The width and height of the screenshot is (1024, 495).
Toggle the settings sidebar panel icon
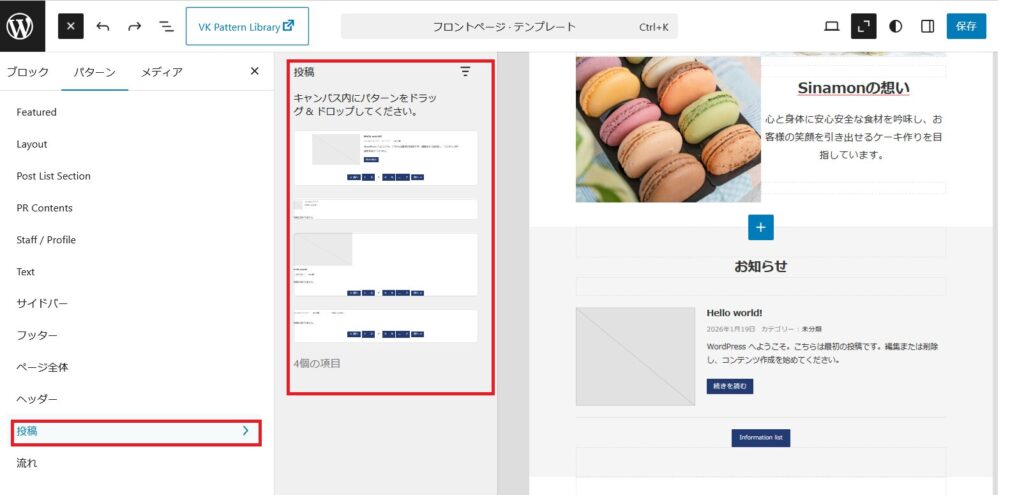[x=927, y=27]
